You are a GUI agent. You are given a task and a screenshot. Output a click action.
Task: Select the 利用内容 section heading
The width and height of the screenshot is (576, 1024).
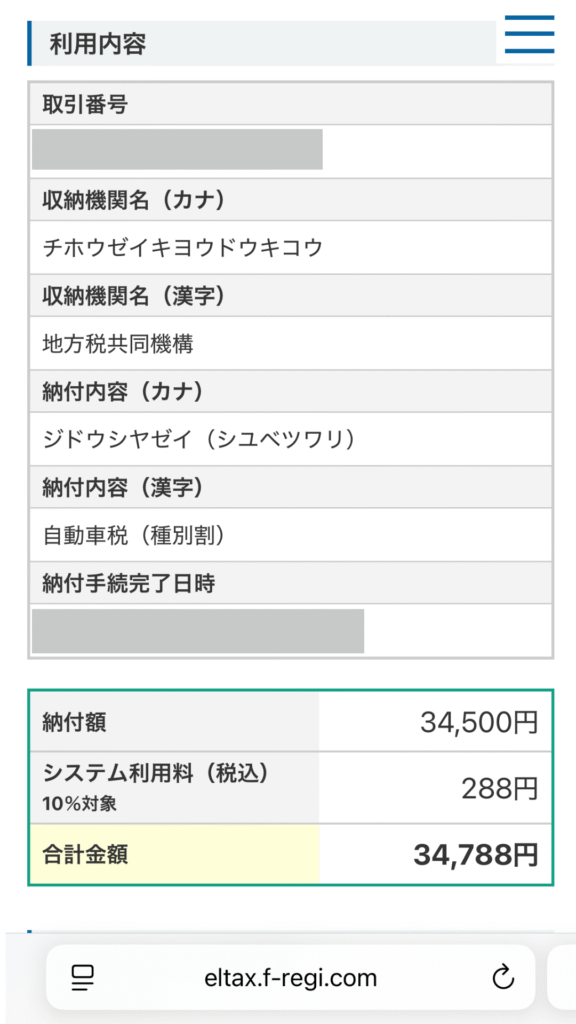pyautogui.click(x=97, y=44)
